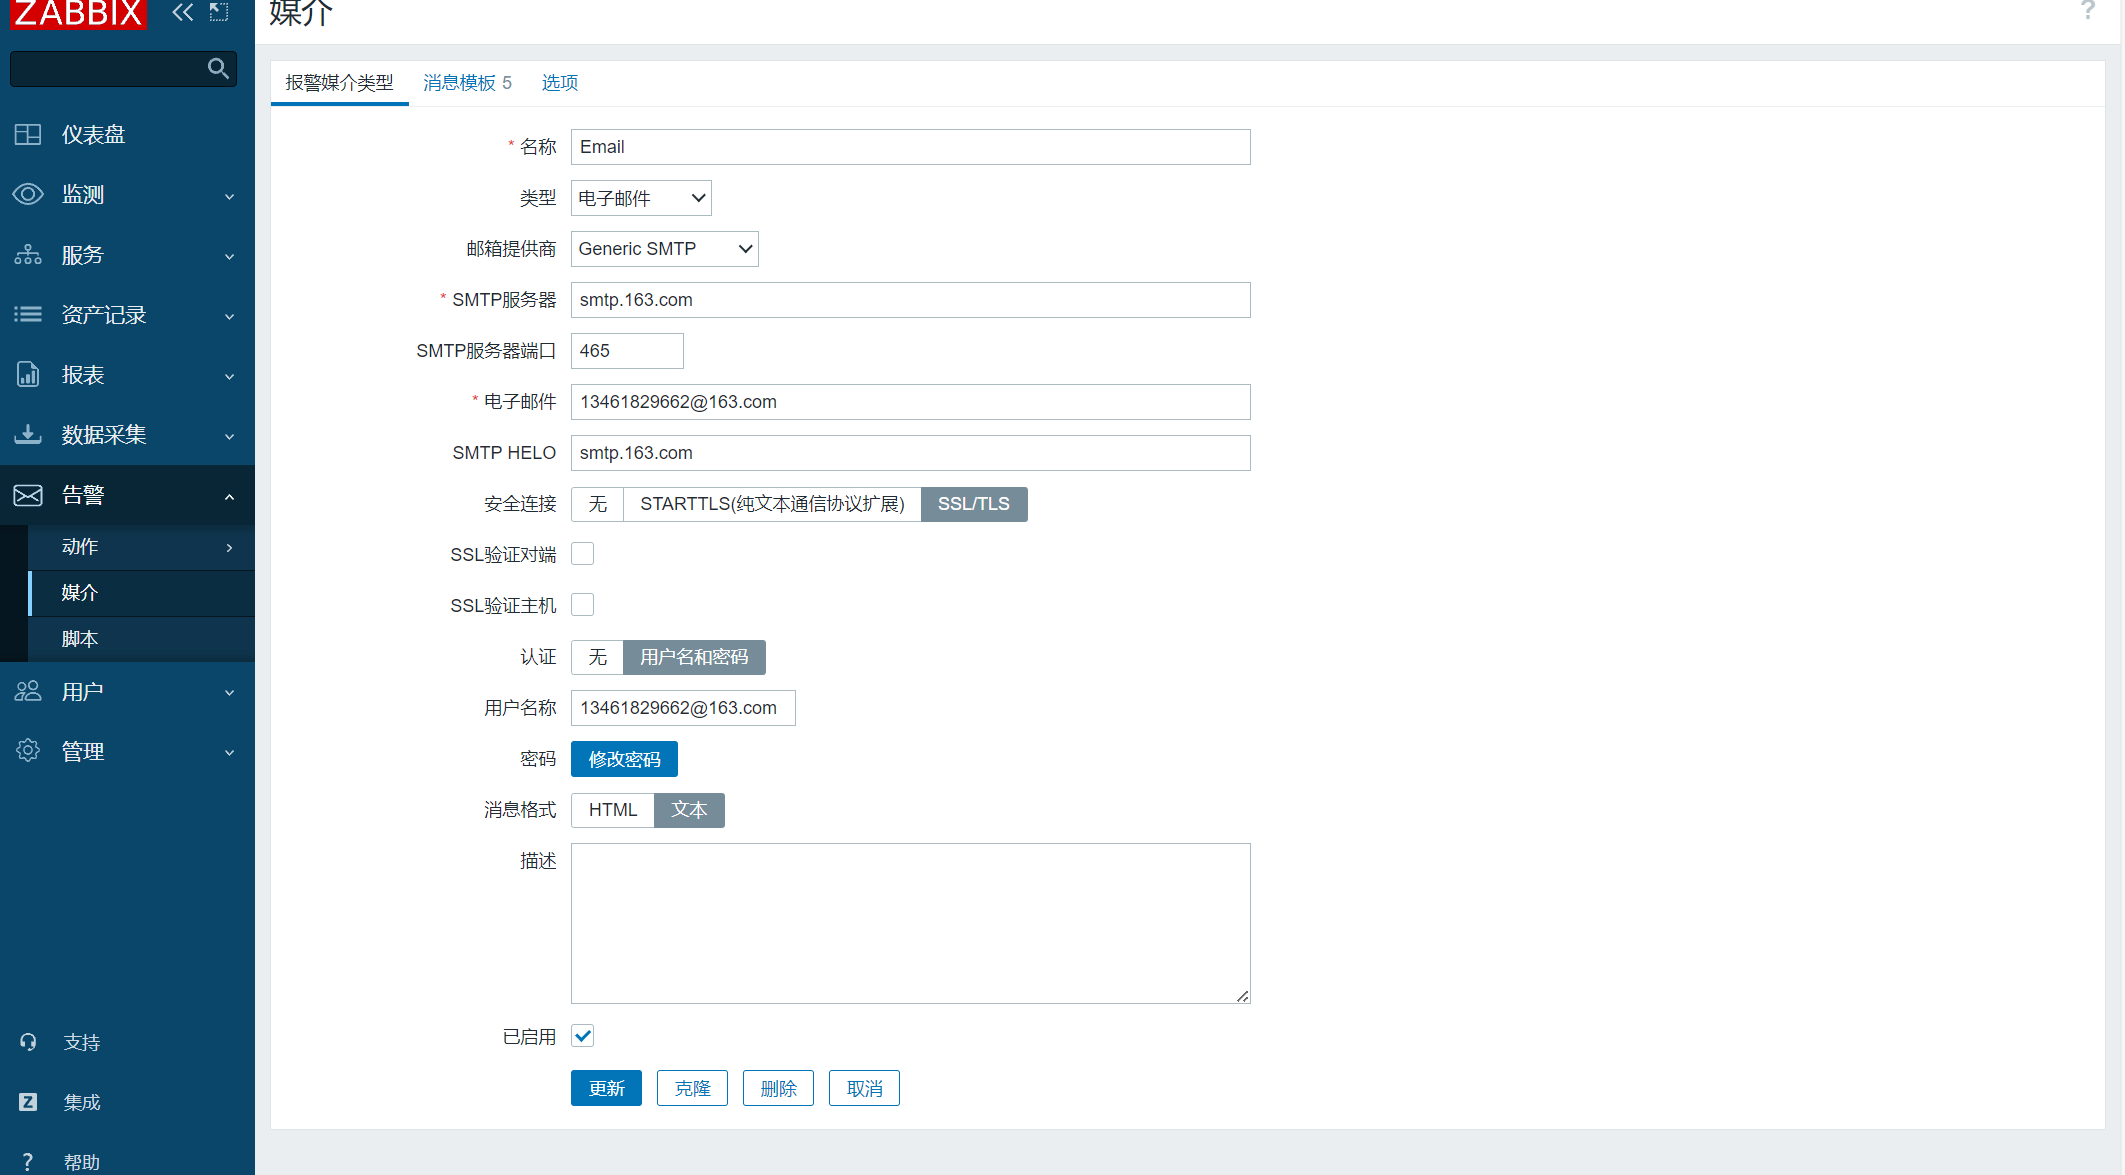Expand the 报表 menu chevron
Viewport: 2125px width, 1175px height.
tap(229, 376)
